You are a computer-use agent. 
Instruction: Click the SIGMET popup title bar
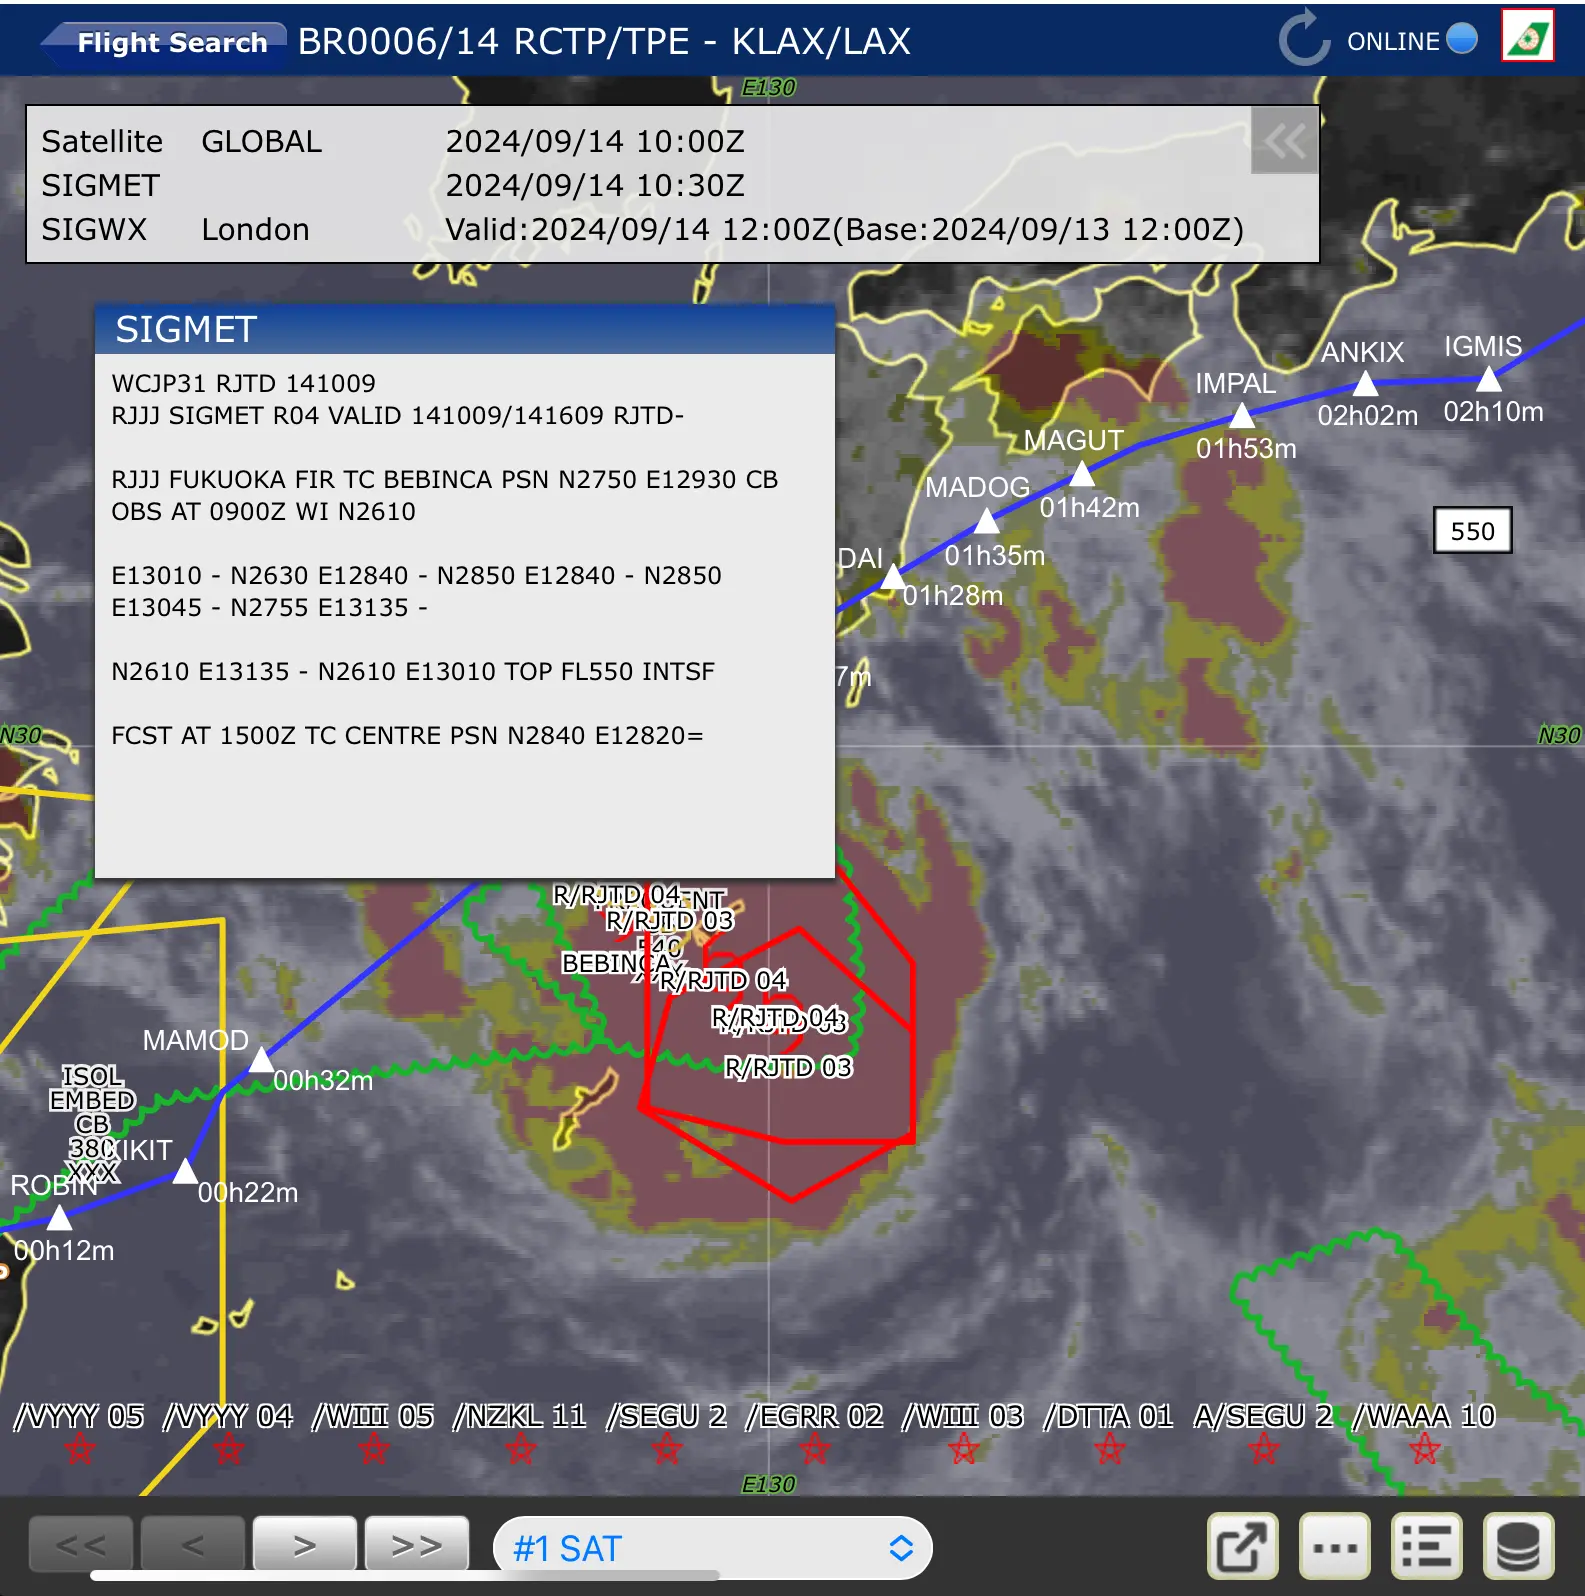point(464,329)
